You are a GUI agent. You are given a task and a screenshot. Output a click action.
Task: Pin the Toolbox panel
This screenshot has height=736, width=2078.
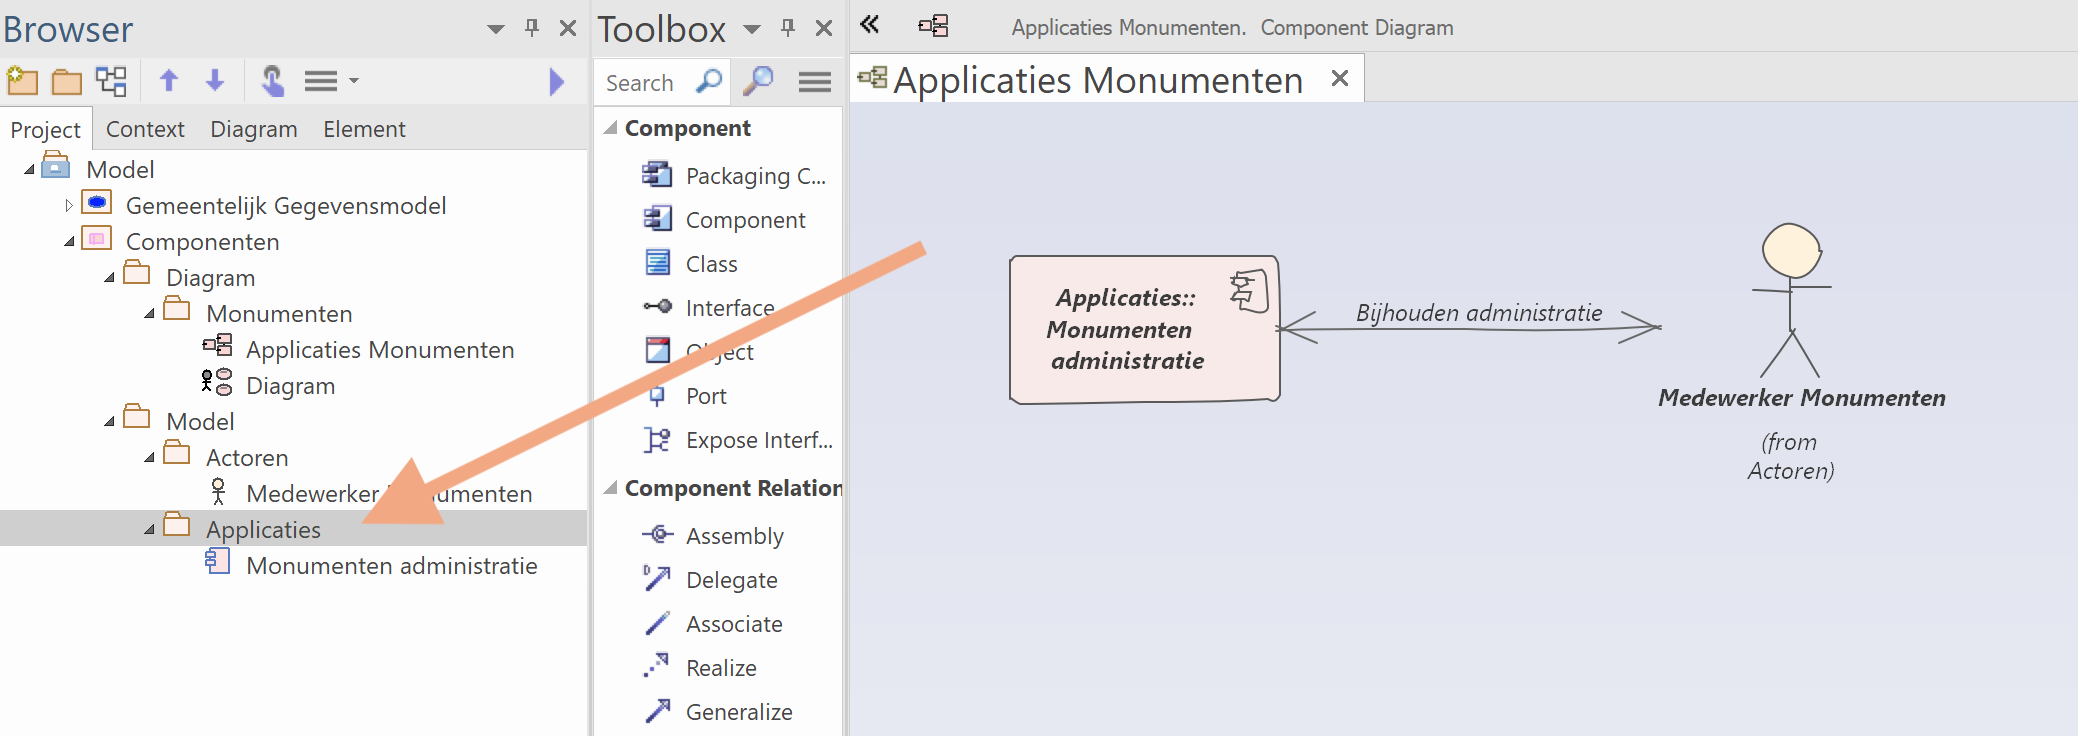(x=788, y=28)
